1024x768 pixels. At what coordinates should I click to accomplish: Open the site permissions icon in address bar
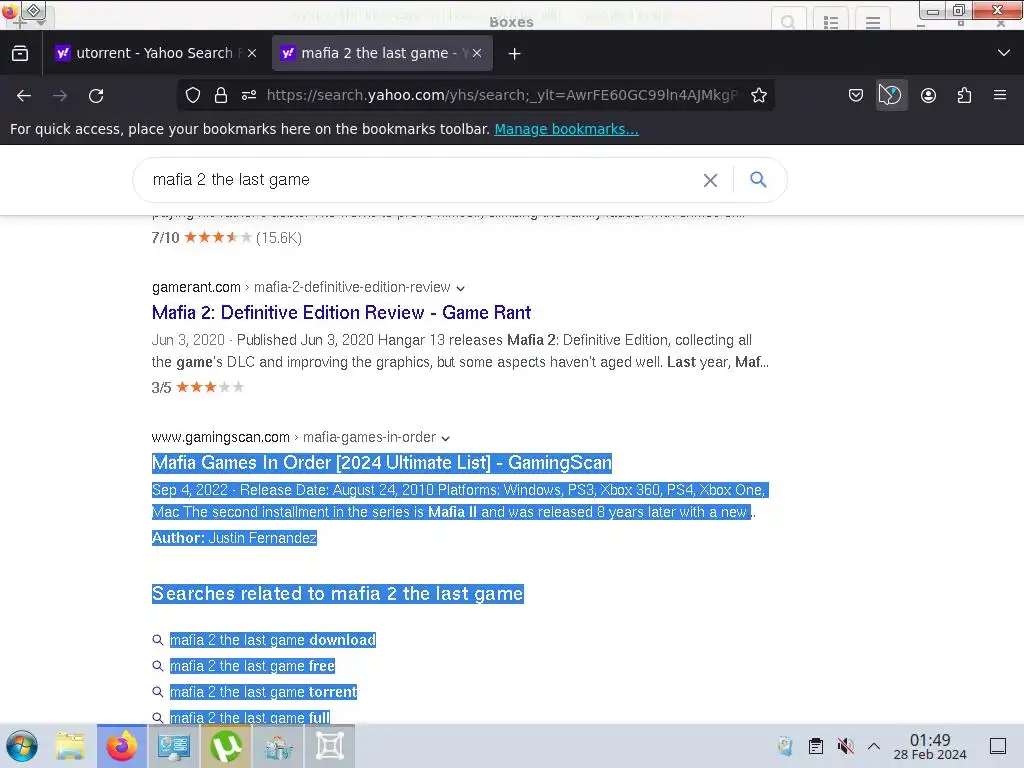pyautogui.click(x=249, y=95)
